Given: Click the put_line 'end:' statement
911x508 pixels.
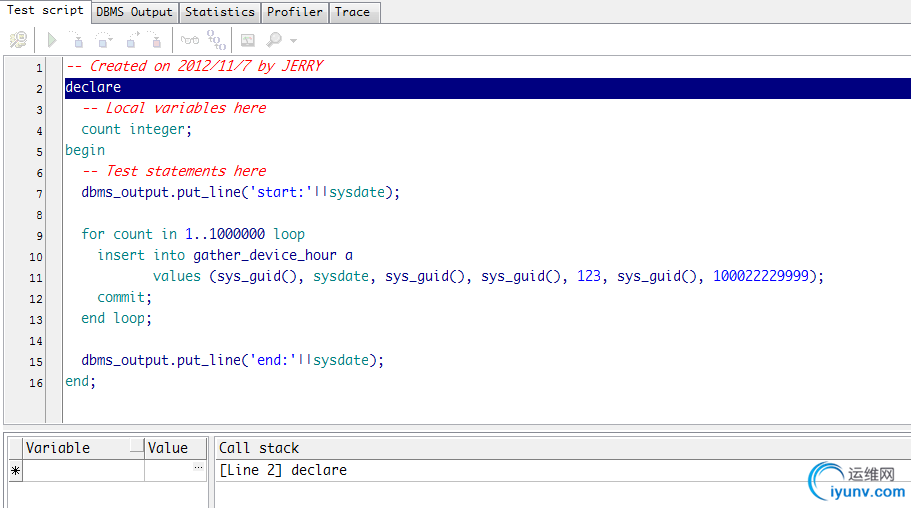Looking at the screenshot, I should (232, 360).
